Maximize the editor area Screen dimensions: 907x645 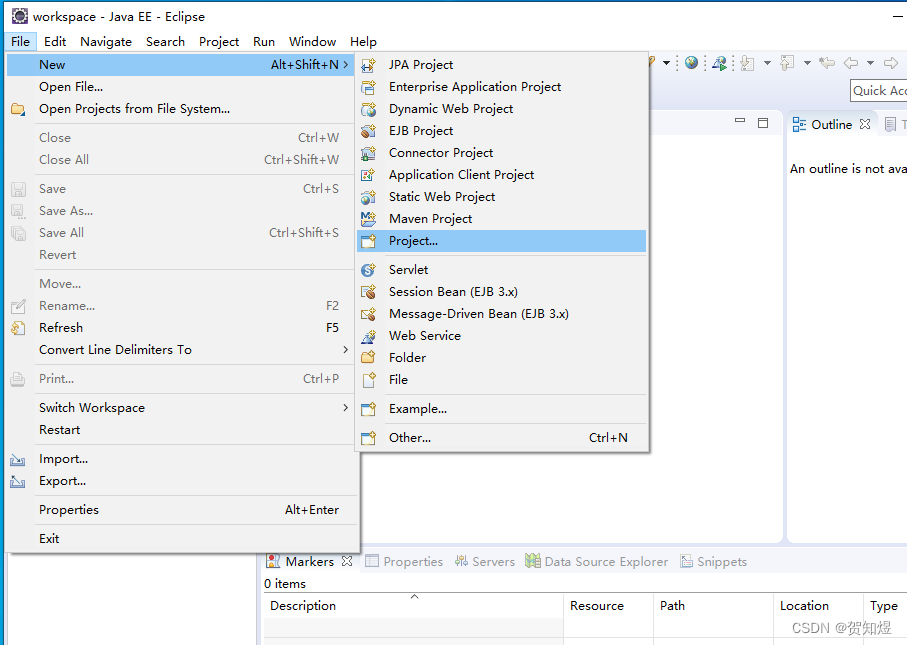click(x=763, y=123)
